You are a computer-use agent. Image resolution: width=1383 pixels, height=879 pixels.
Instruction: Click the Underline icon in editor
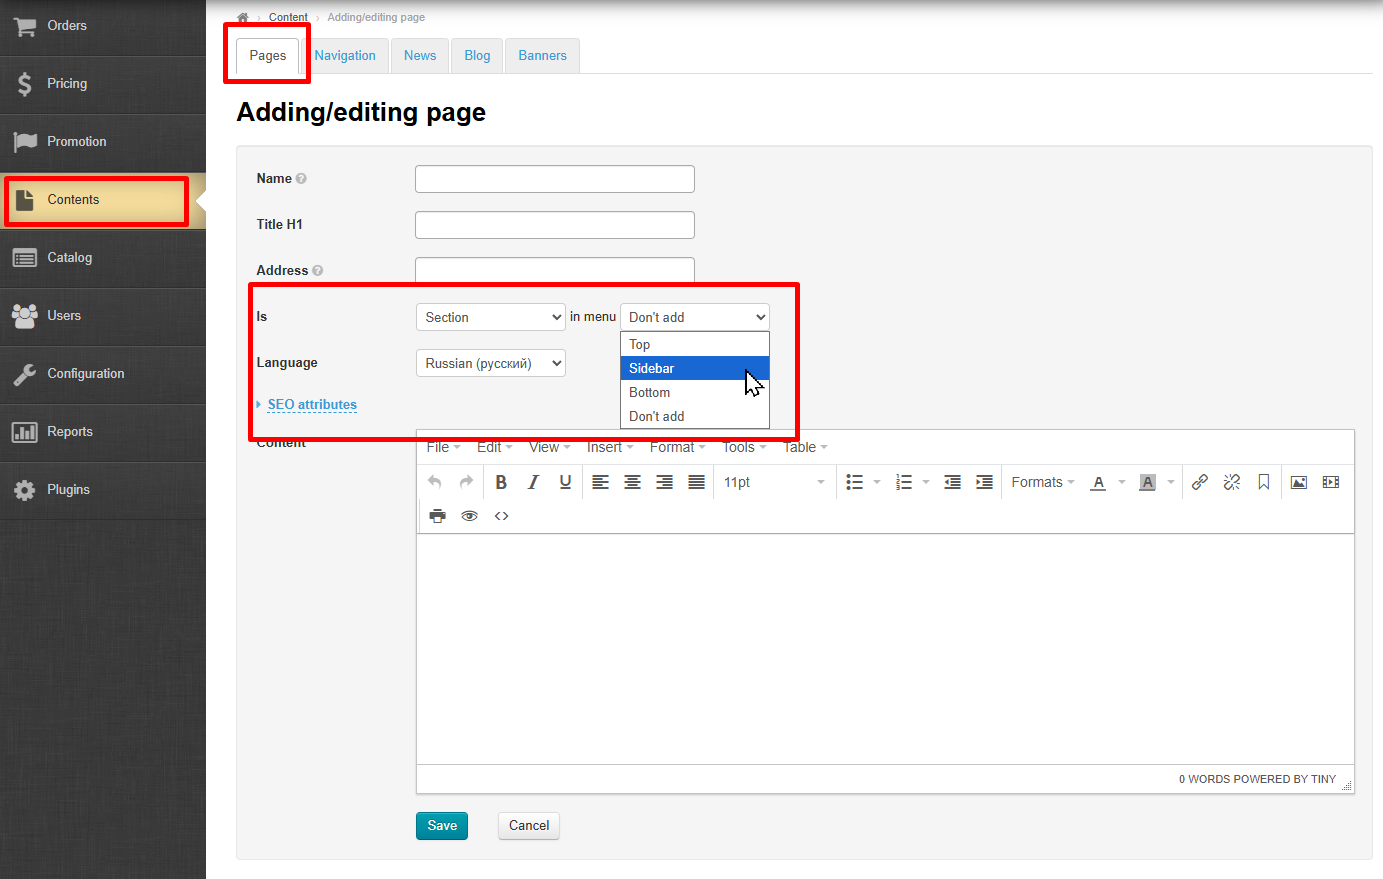coord(565,482)
